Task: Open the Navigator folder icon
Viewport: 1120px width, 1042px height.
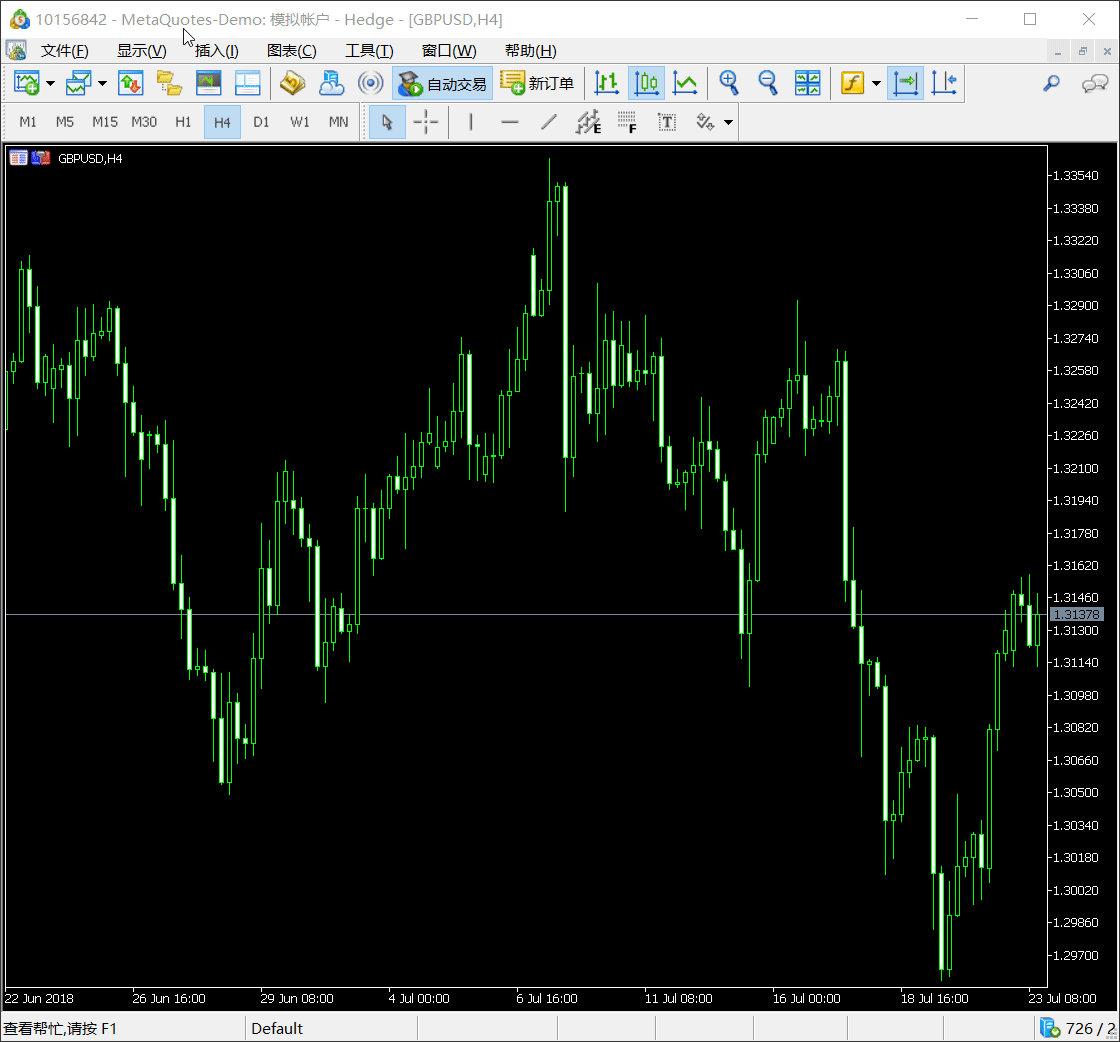Action: [x=169, y=84]
